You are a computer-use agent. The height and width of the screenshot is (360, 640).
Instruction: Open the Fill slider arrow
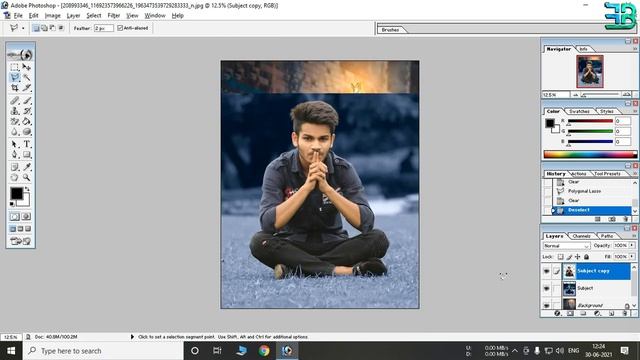632,256
